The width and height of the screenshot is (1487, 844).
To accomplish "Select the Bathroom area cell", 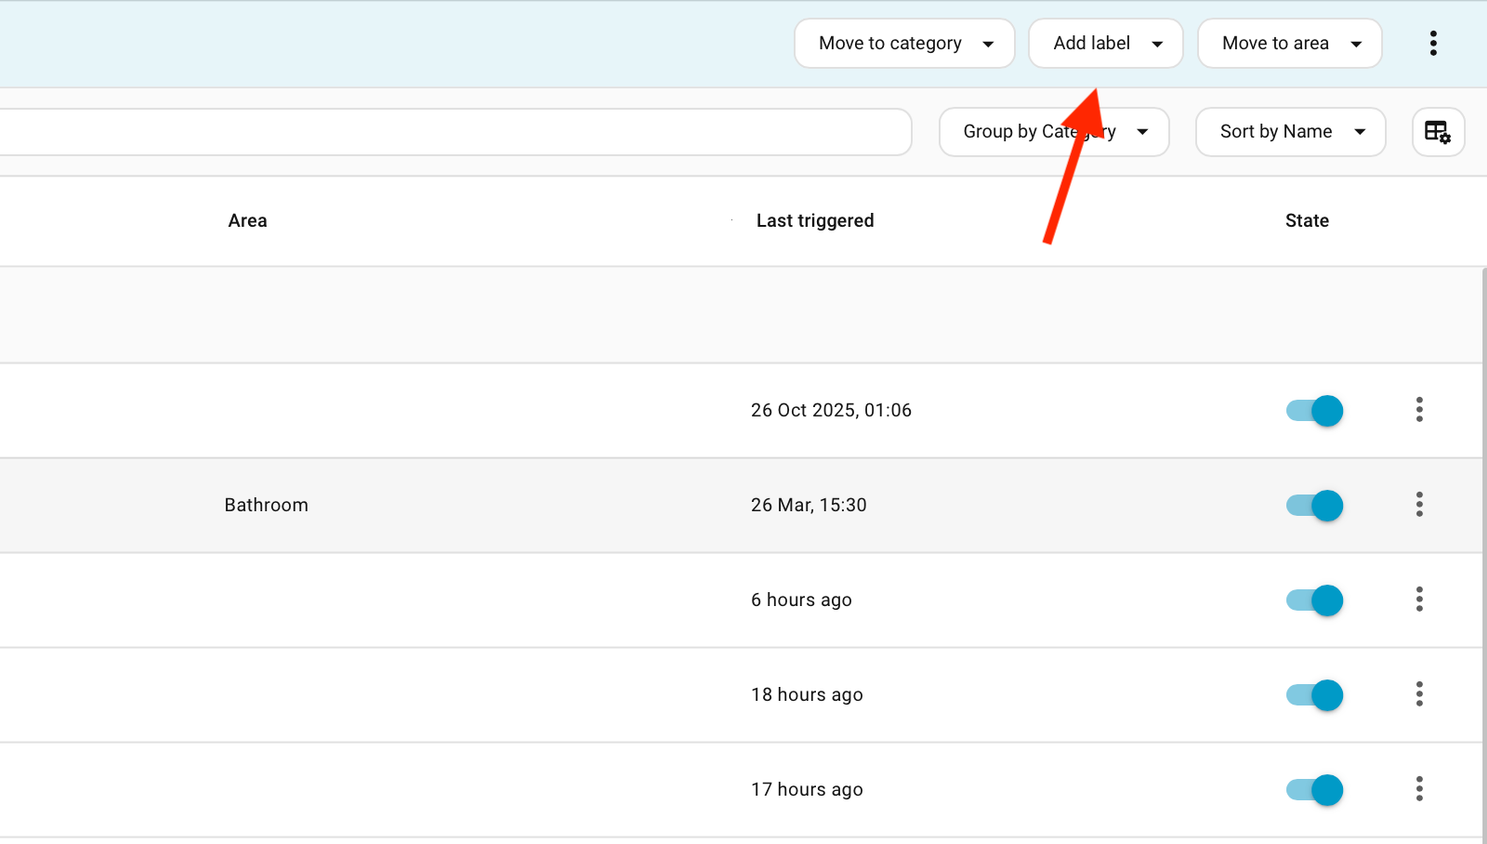I will pos(266,505).
